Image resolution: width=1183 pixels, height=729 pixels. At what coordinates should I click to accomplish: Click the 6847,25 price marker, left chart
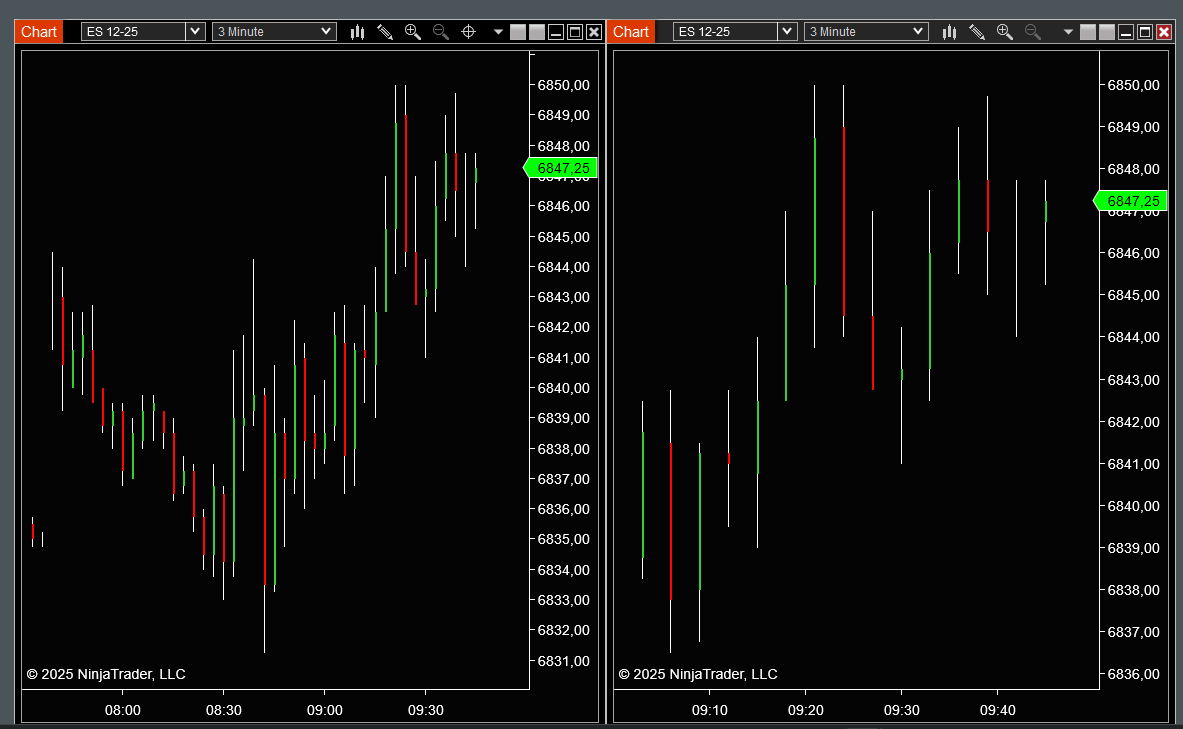562,168
